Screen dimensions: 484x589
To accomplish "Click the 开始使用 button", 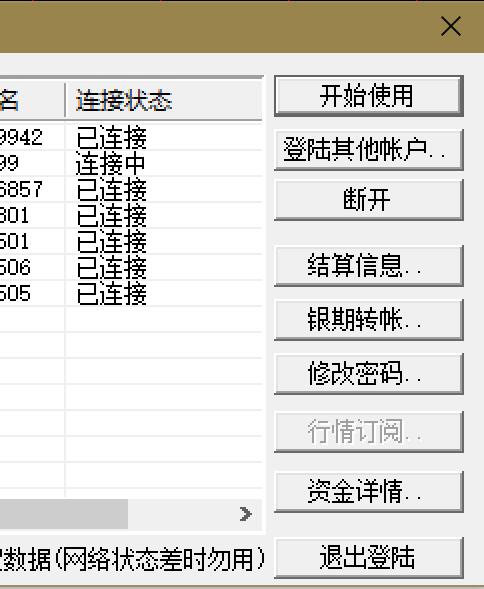I will [x=369, y=96].
